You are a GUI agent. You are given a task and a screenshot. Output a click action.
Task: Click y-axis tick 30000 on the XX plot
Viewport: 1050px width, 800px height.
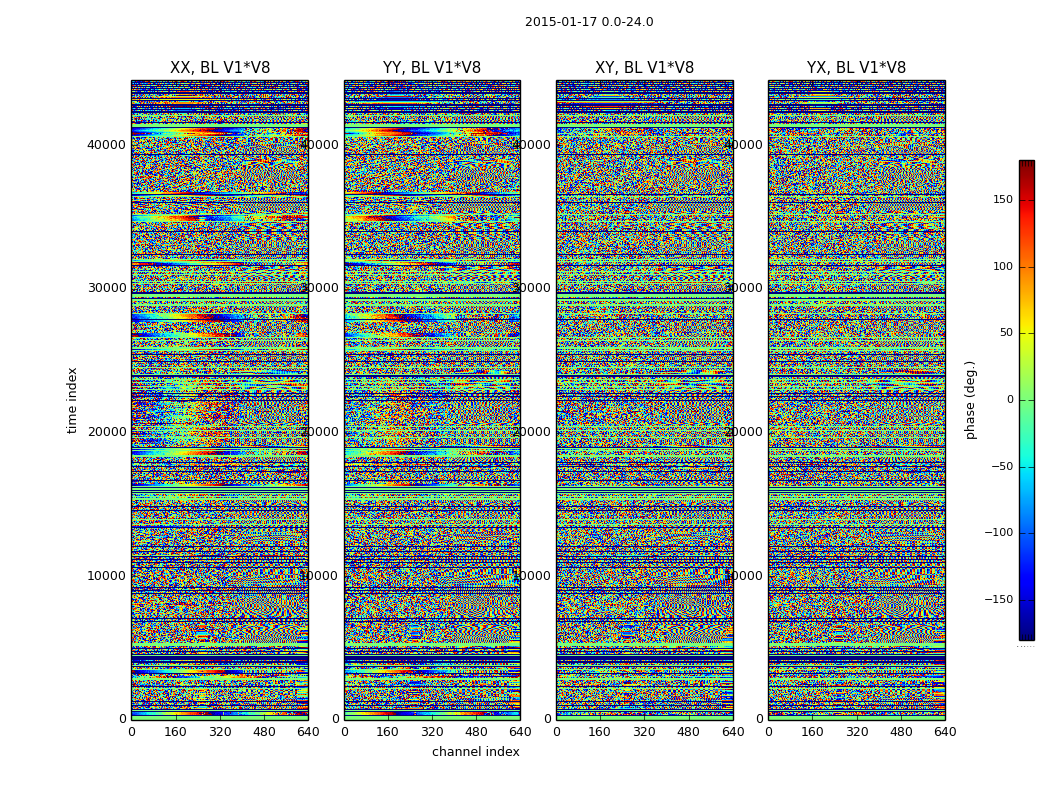point(106,288)
